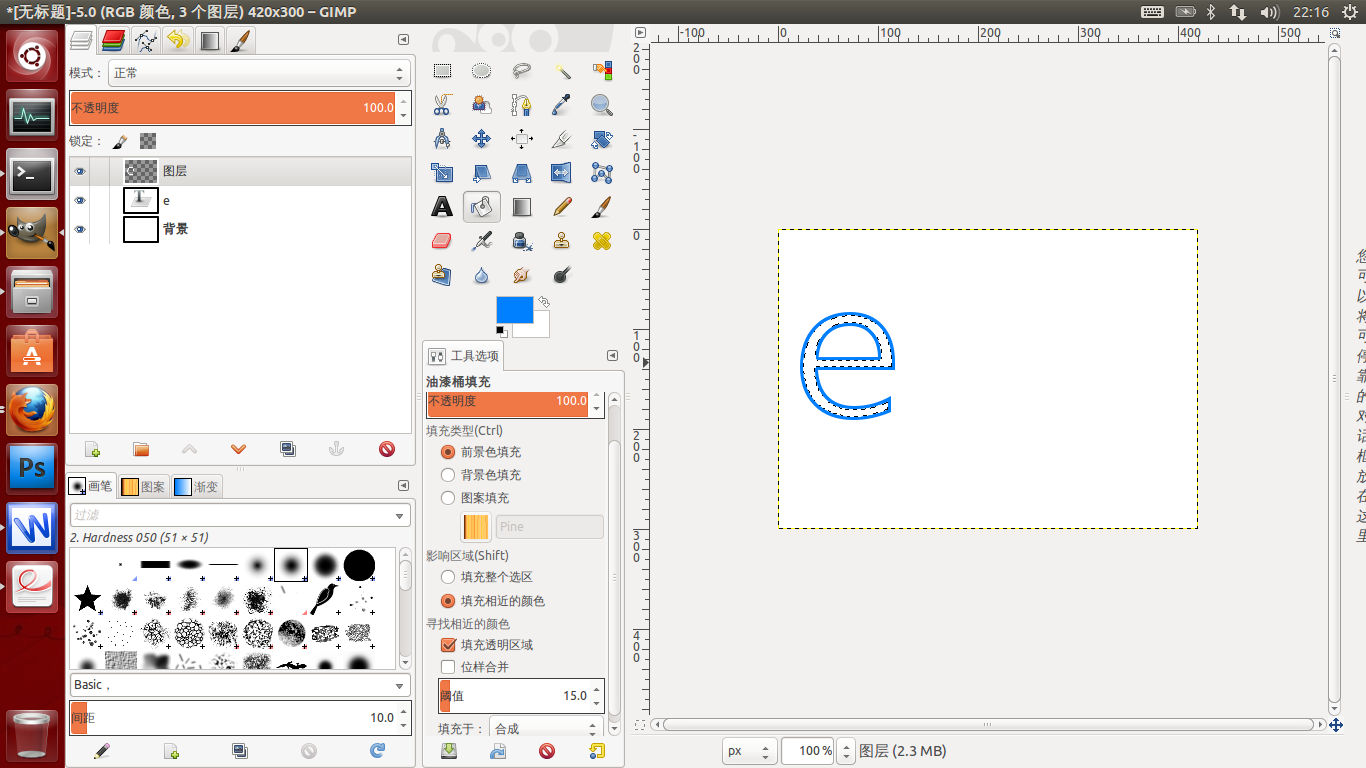Select the Ink tool

[521, 241]
